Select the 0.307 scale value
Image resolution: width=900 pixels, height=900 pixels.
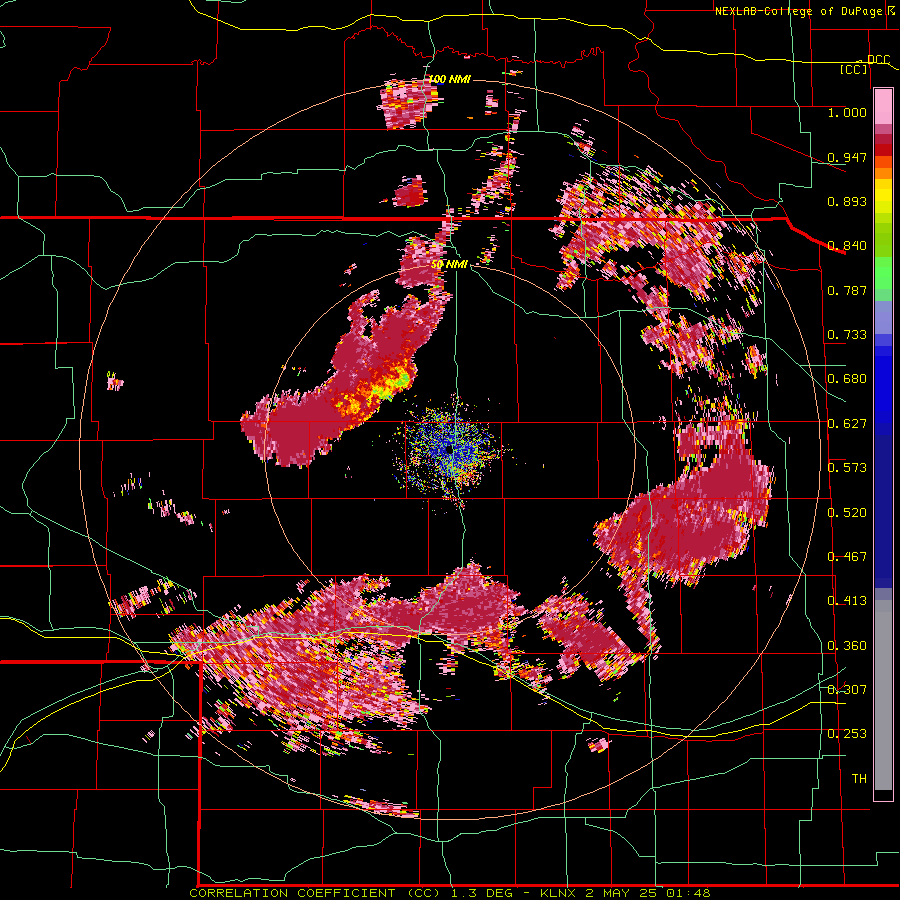coord(847,689)
